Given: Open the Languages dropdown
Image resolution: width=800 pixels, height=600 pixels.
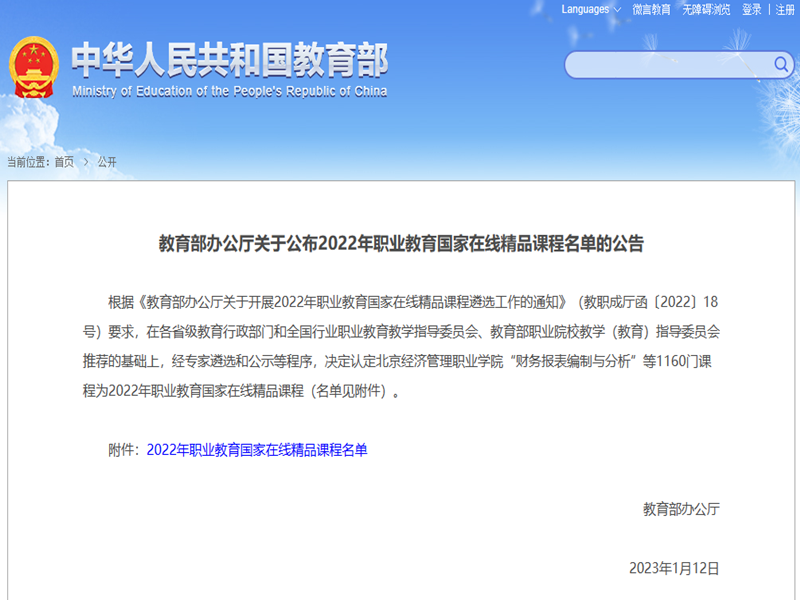Looking at the screenshot, I should (591, 9).
